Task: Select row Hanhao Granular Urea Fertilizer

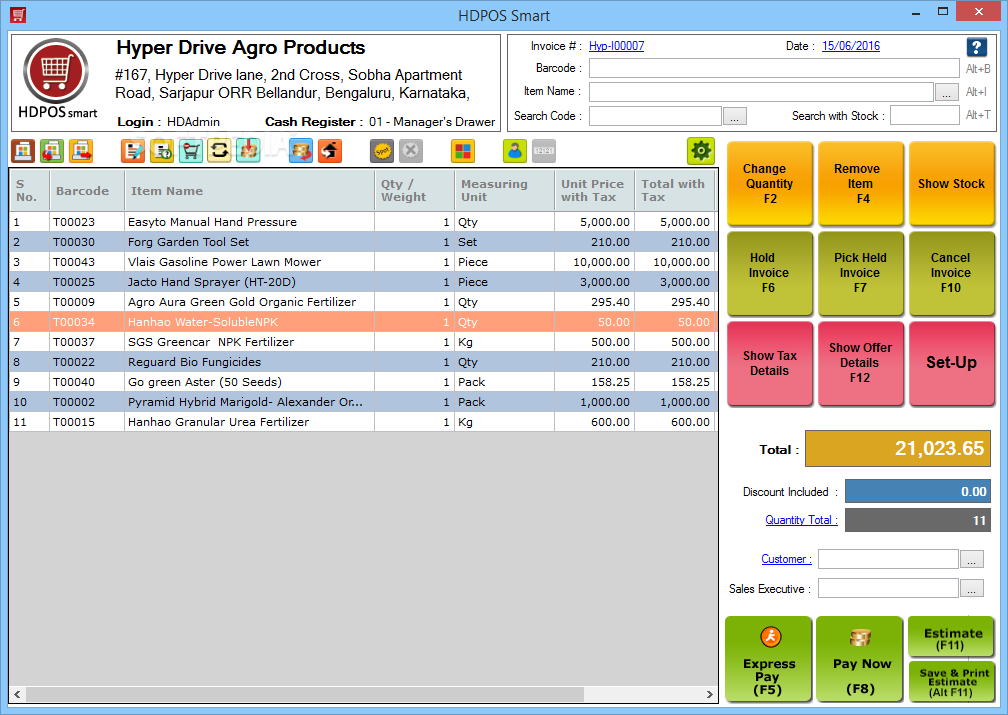Action: coord(363,422)
